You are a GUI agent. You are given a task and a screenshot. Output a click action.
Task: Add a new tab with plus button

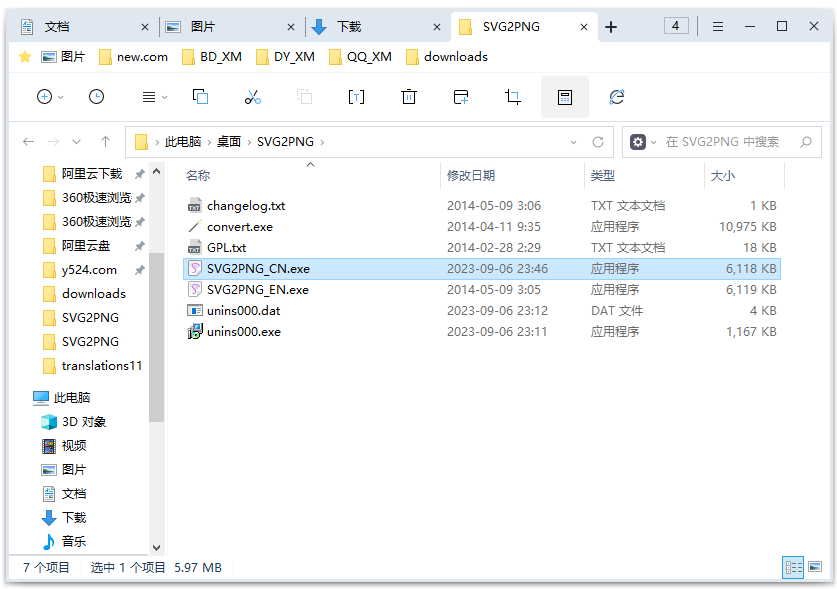611,27
